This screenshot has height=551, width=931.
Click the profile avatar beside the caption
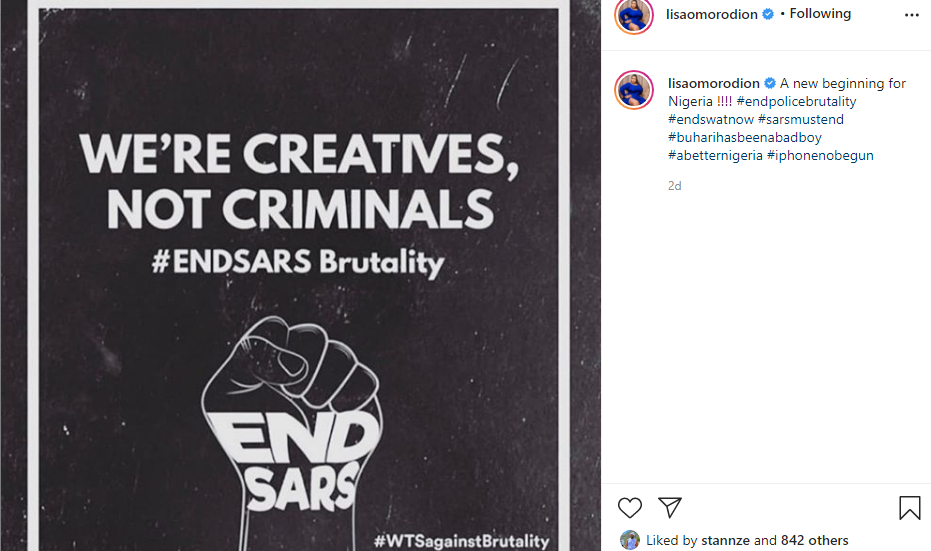pos(634,91)
